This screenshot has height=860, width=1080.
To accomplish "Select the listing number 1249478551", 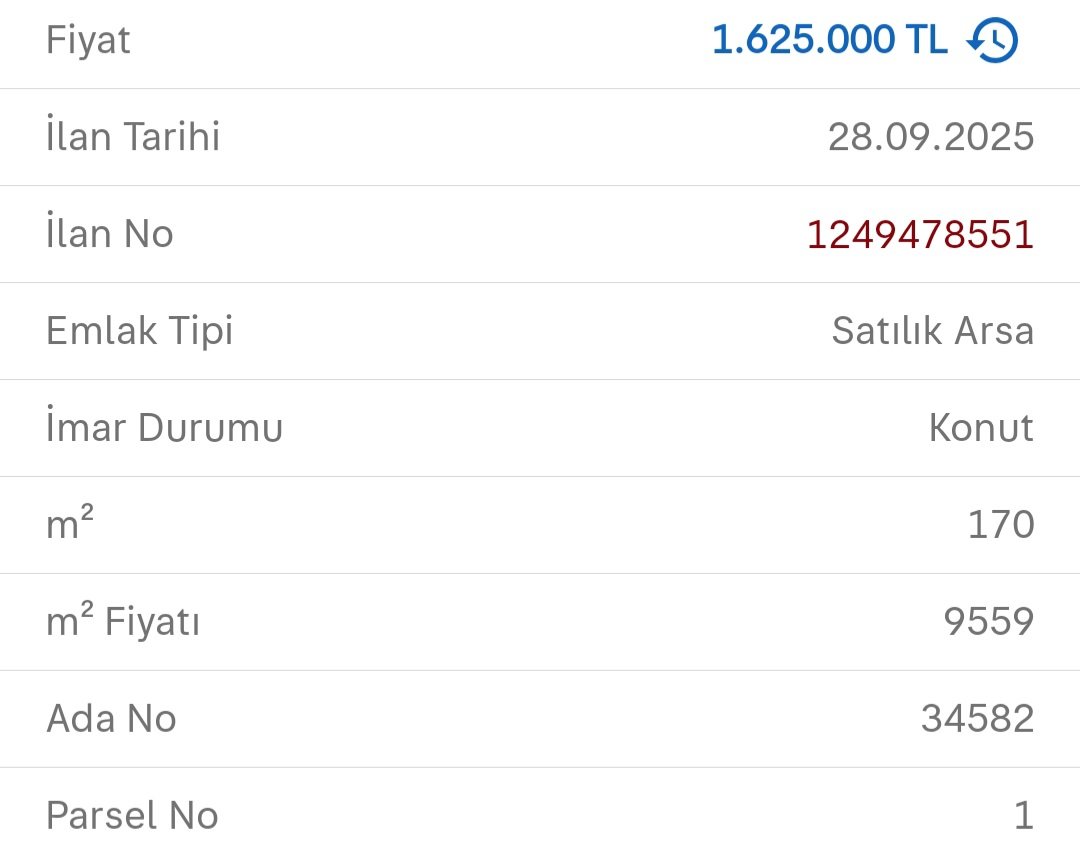I will (x=920, y=234).
